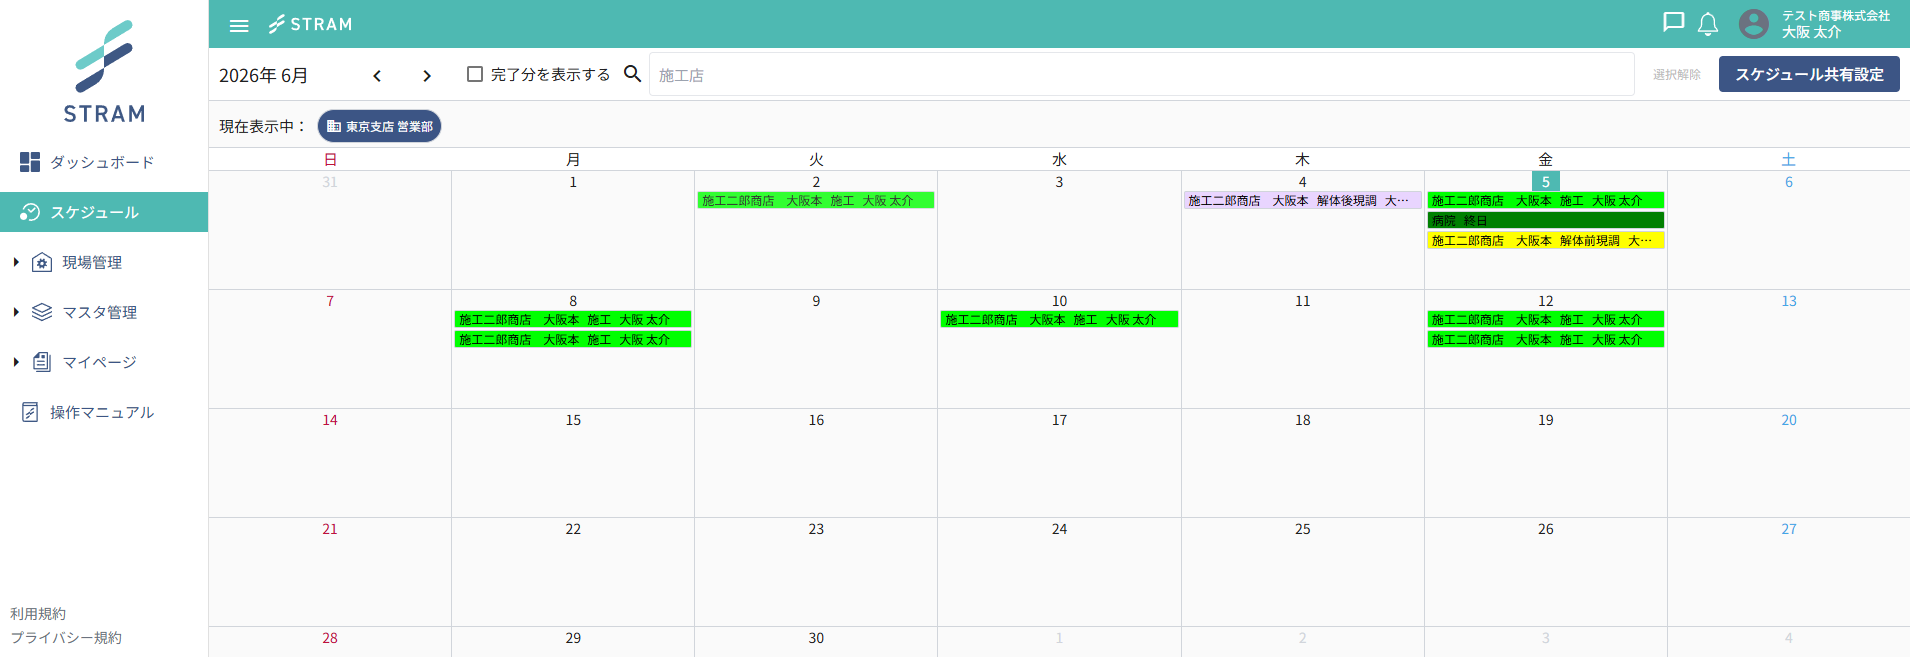Open June 10 施工 event
The height and width of the screenshot is (657, 1910).
point(1059,319)
